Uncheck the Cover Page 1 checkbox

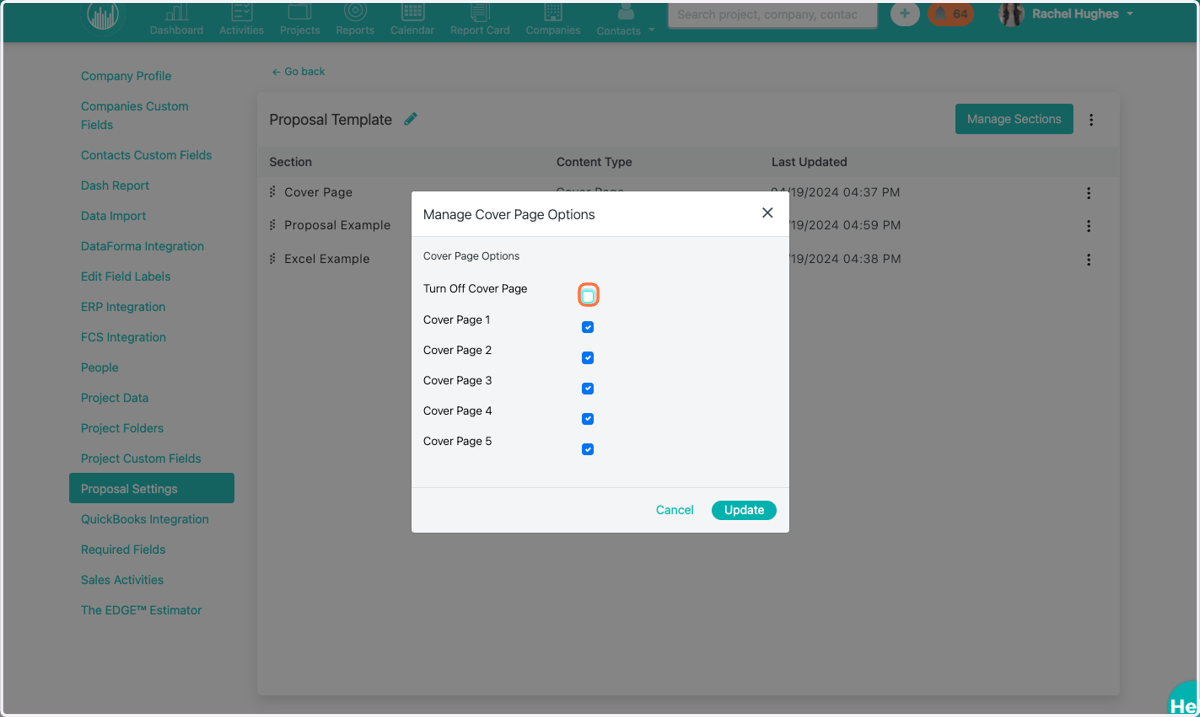pyautogui.click(x=588, y=327)
